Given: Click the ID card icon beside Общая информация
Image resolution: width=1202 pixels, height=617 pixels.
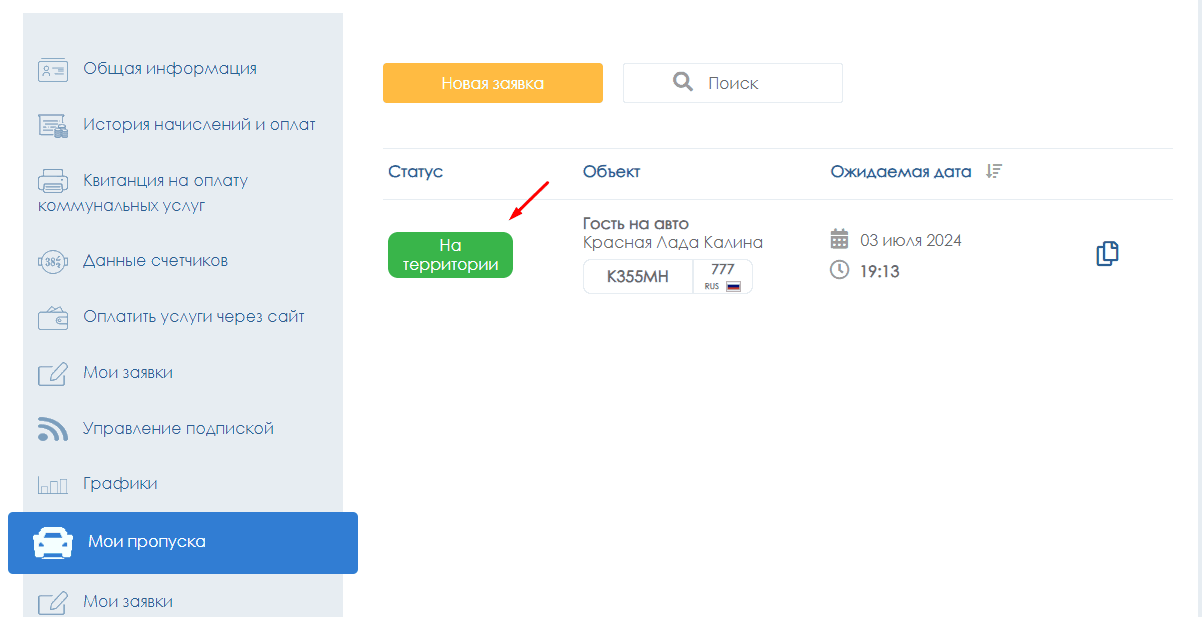Looking at the screenshot, I should coord(52,70).
